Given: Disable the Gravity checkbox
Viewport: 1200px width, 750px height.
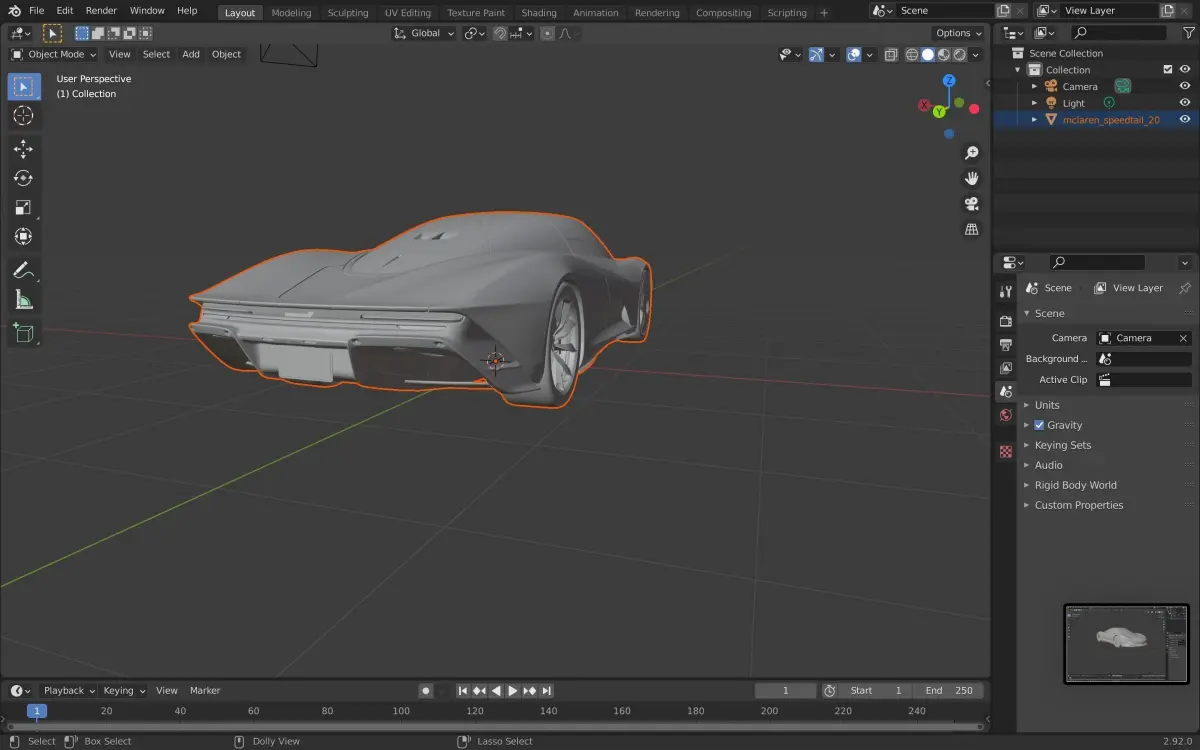Looking at the screenshot, I should tap(1039, 425).
